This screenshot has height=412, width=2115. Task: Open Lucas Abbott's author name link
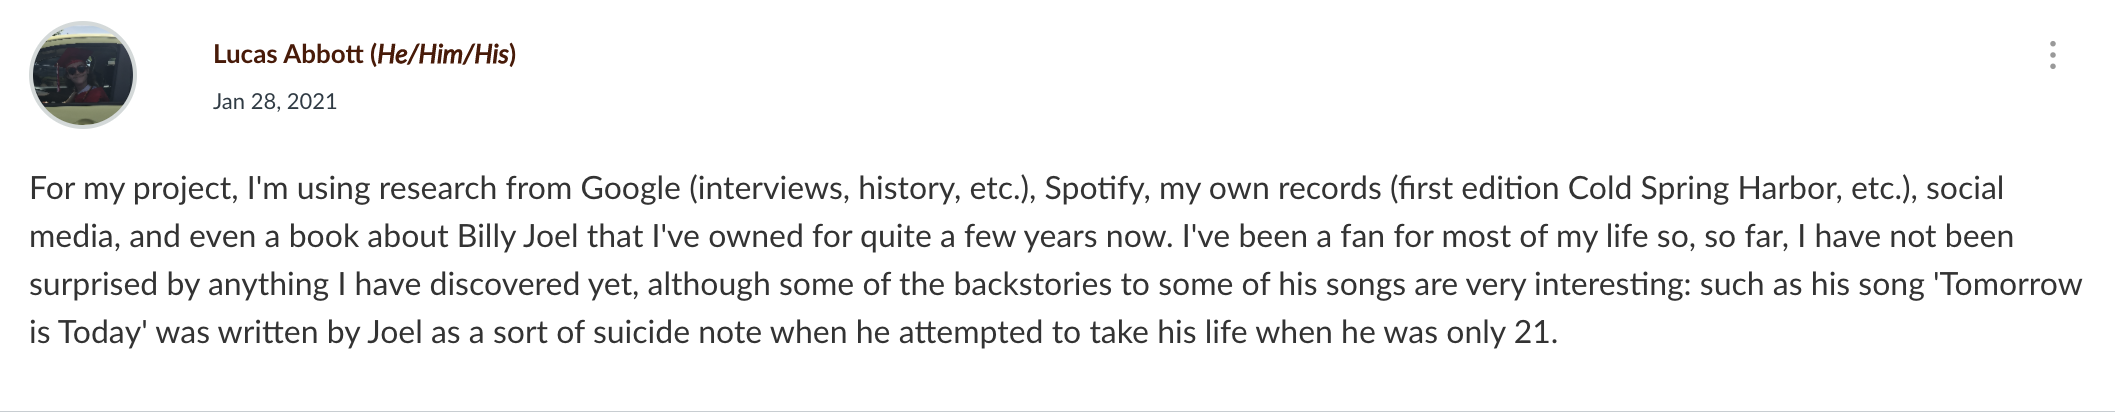point(288,54)
